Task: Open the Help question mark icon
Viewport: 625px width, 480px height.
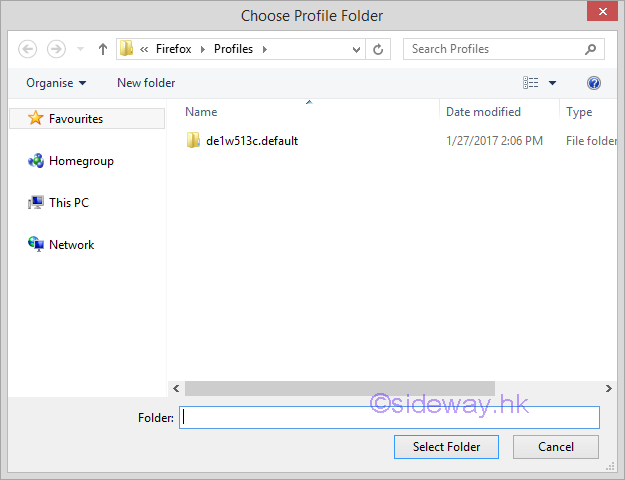Action: coord(594,83)
